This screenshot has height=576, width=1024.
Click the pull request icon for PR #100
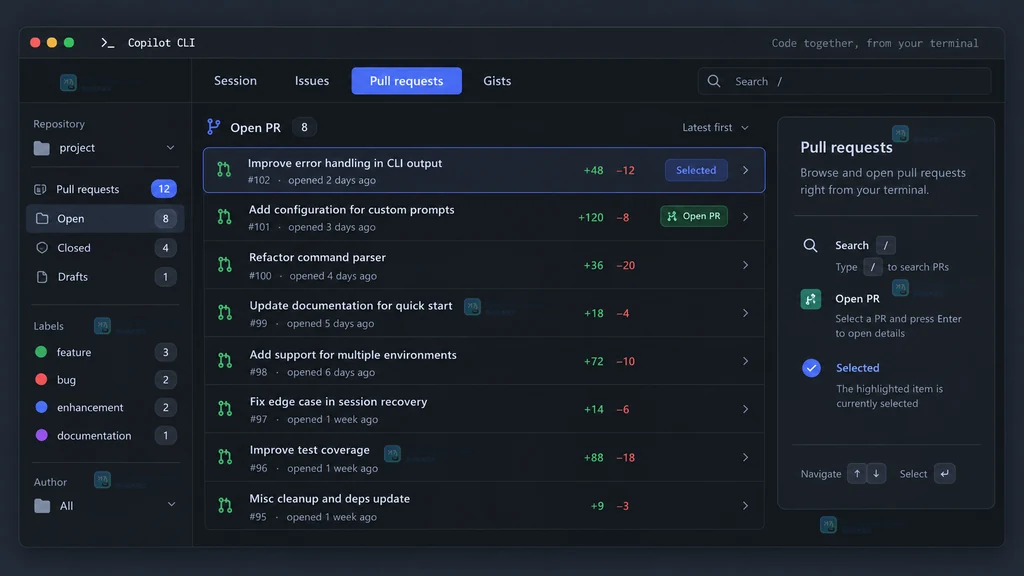[225, 265]
